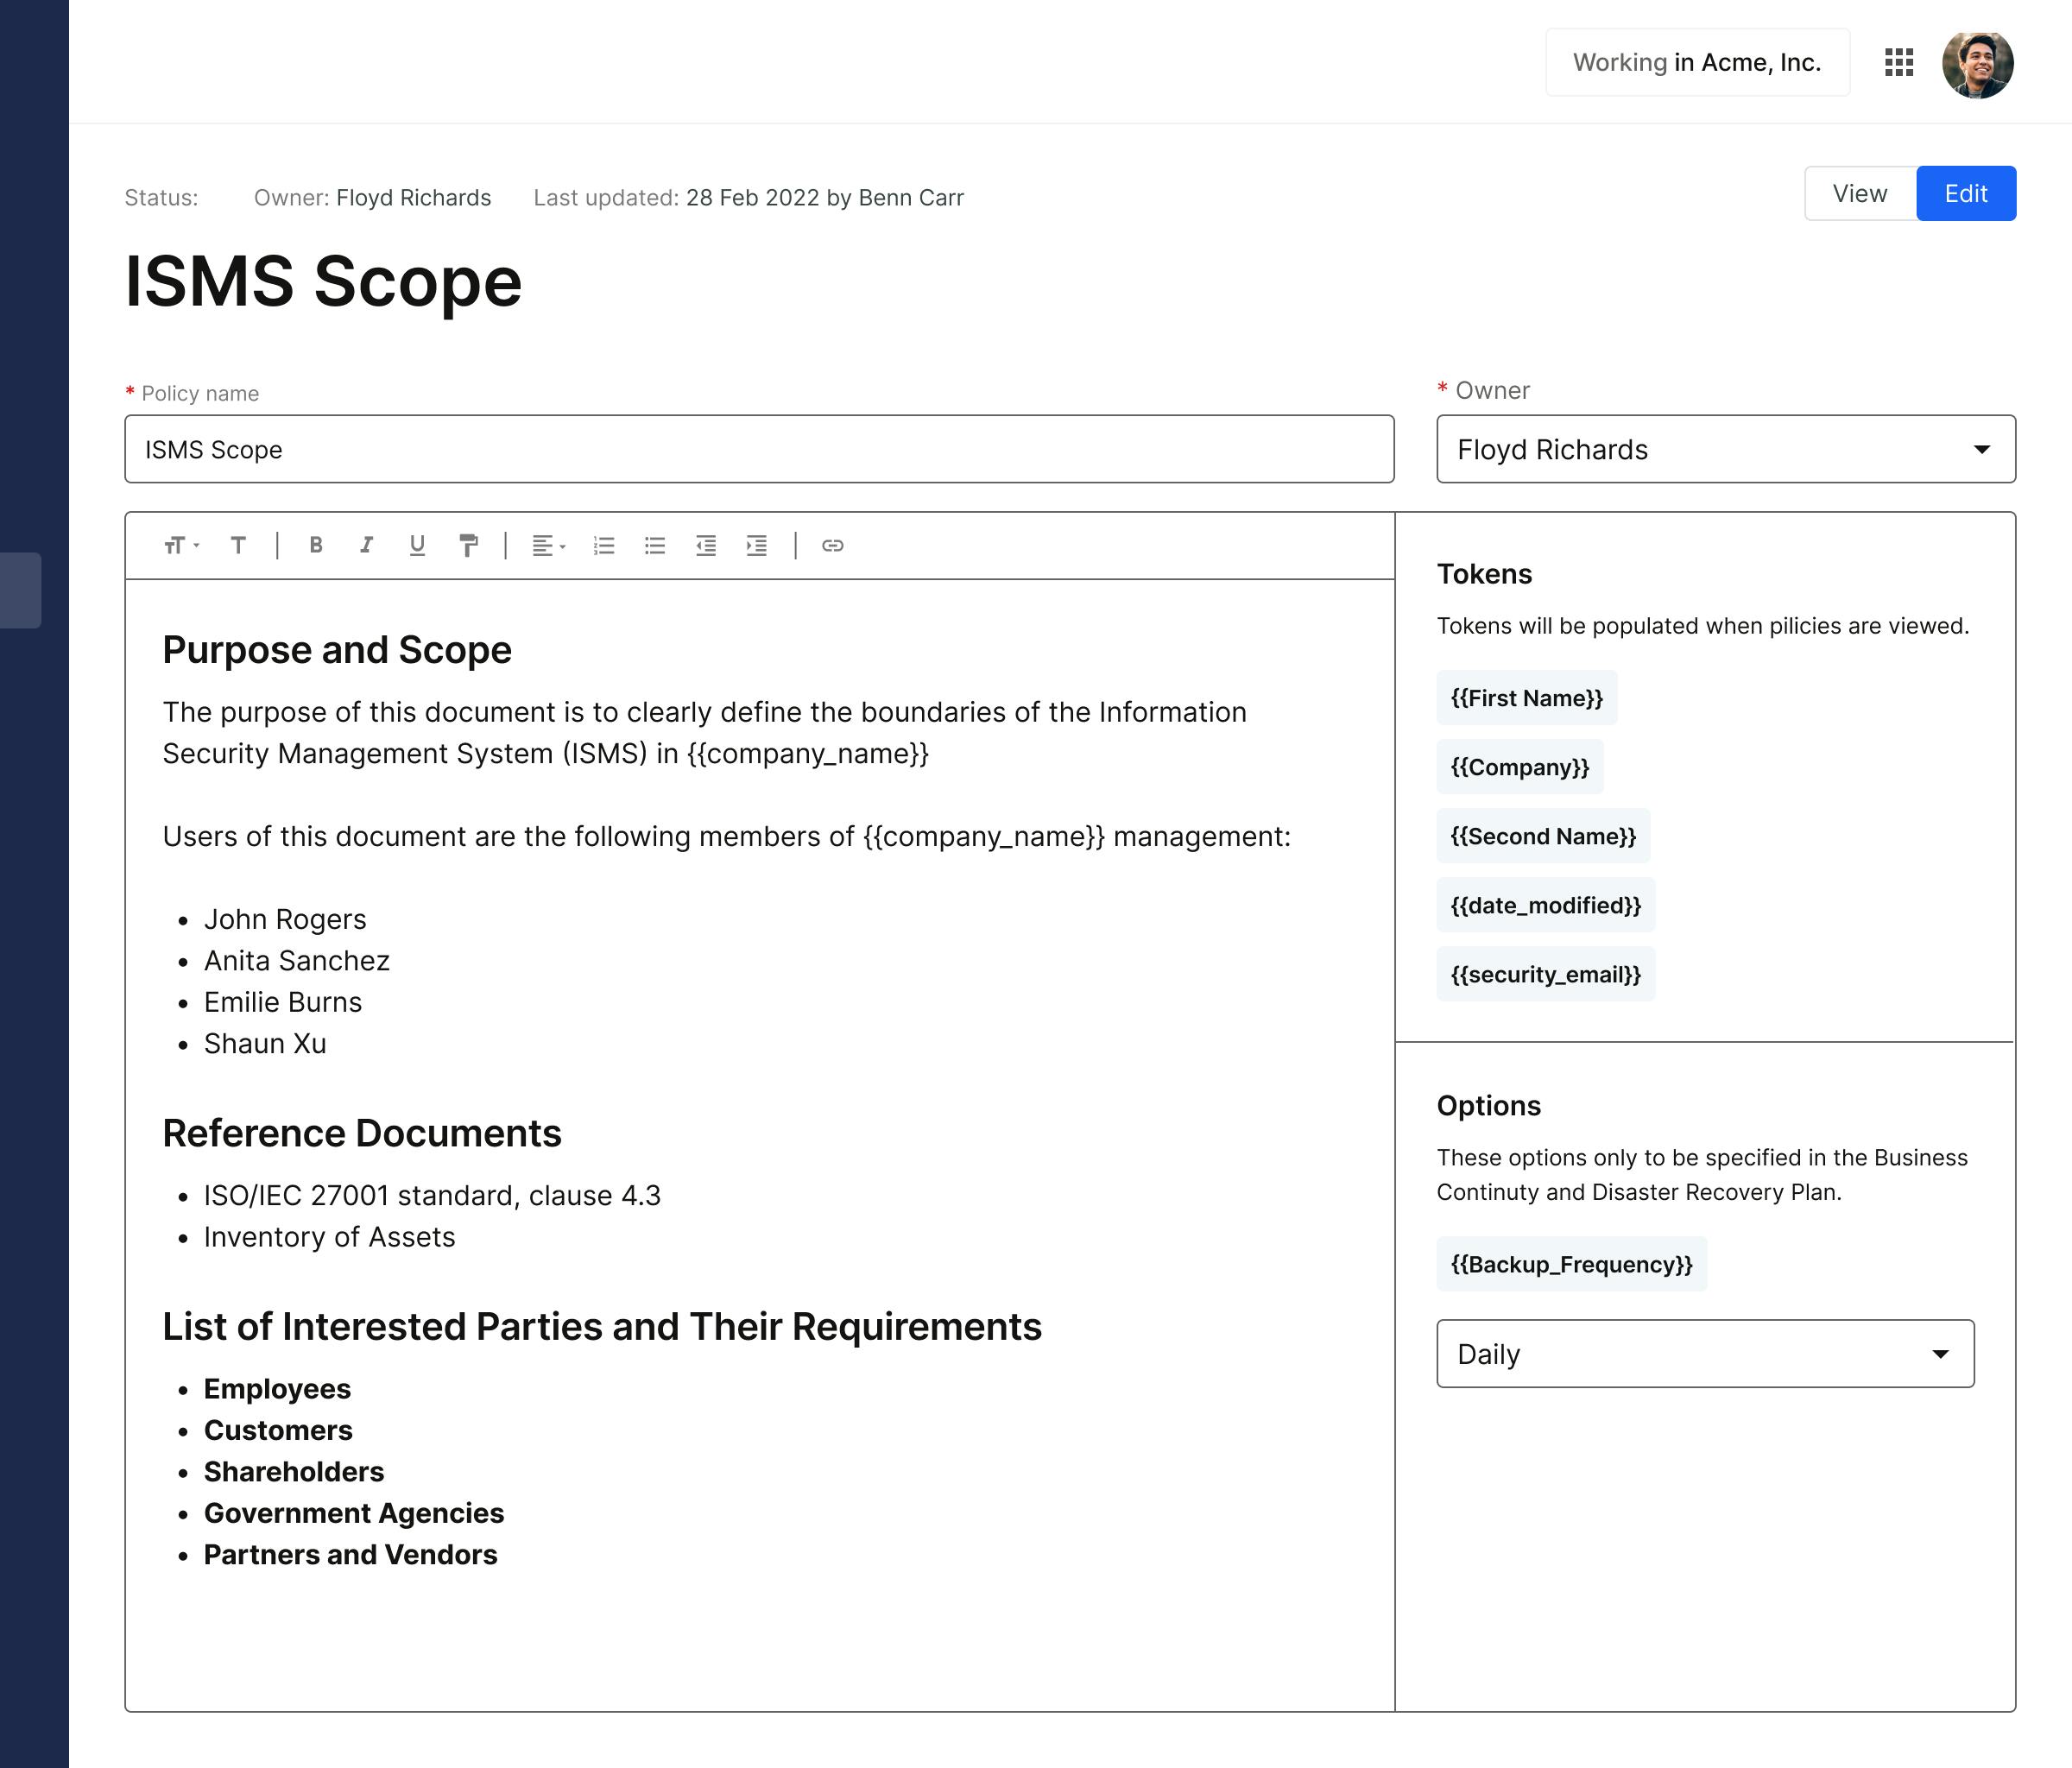Image resolution: width=2072 pixels, height=1768 pixels.
Task: Click the {{security_email}} token chip
Action: pos(1545,974)
